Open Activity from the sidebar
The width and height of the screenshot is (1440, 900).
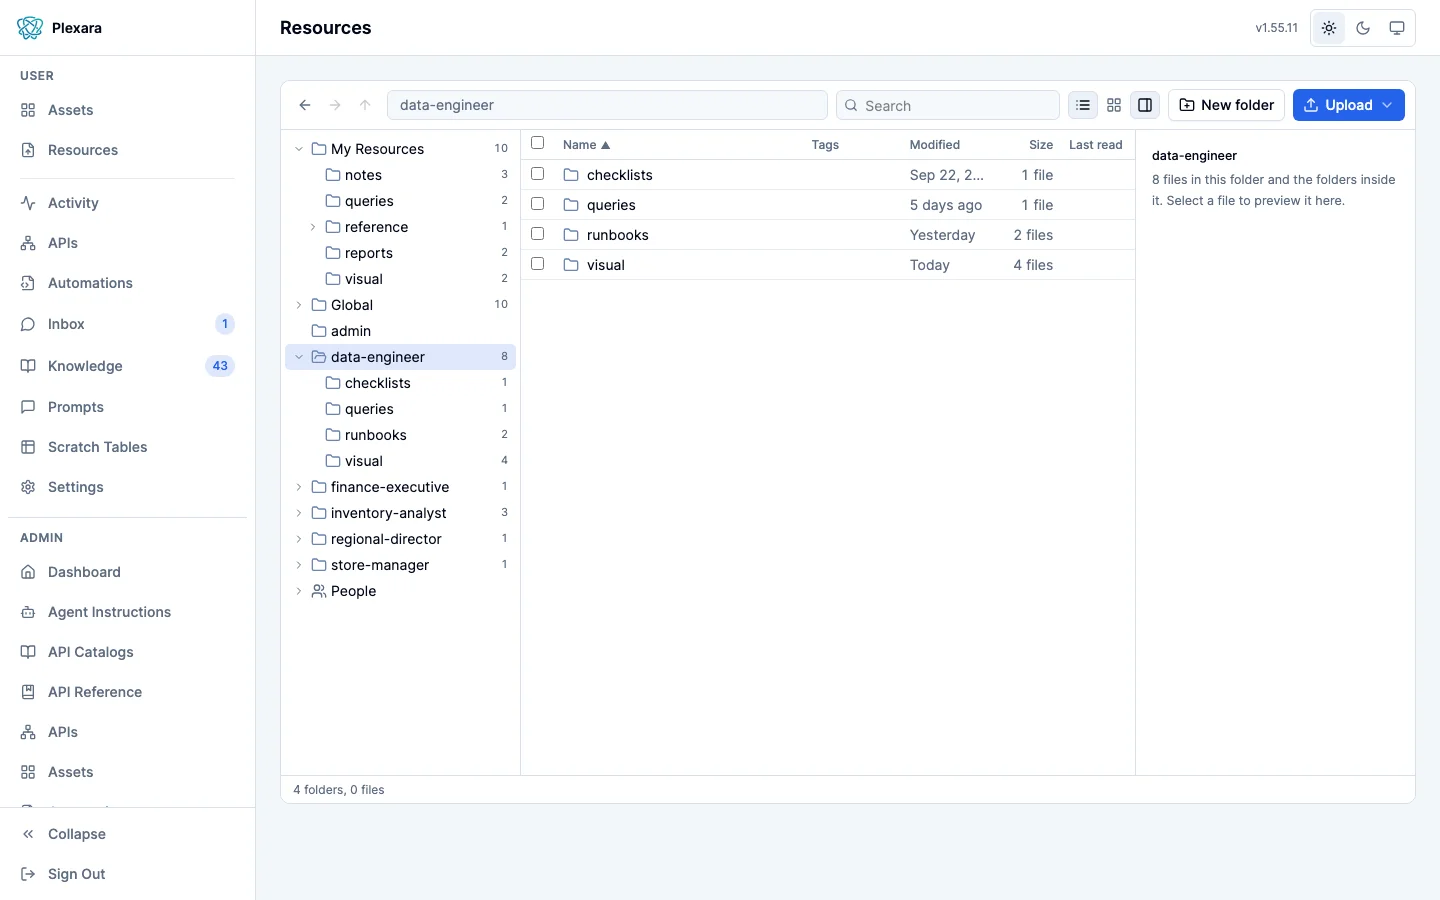127,203
